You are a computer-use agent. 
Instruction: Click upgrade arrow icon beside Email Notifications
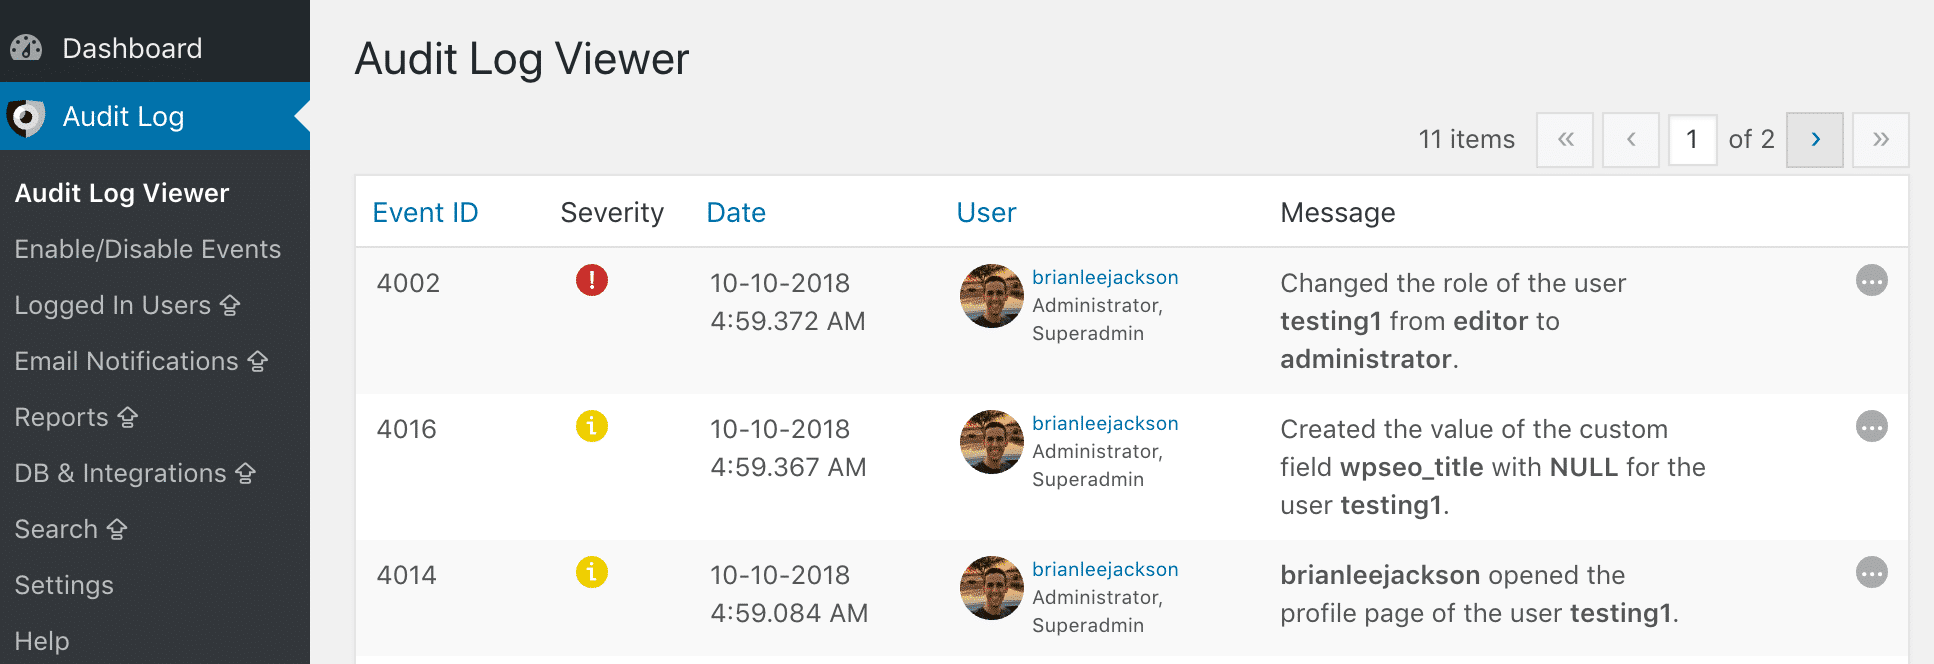258,361
